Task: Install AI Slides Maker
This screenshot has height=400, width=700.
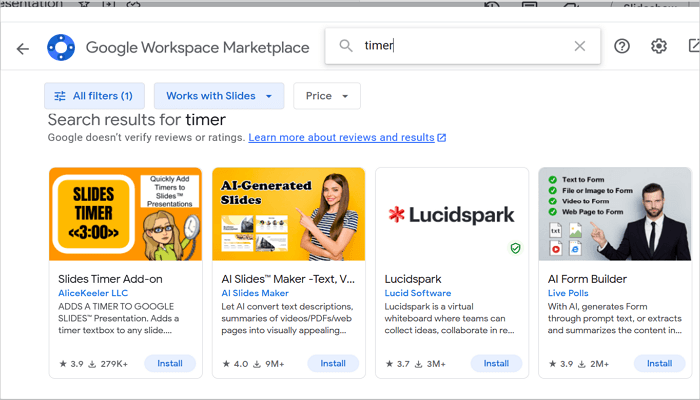Action: (x=333, y=363)
